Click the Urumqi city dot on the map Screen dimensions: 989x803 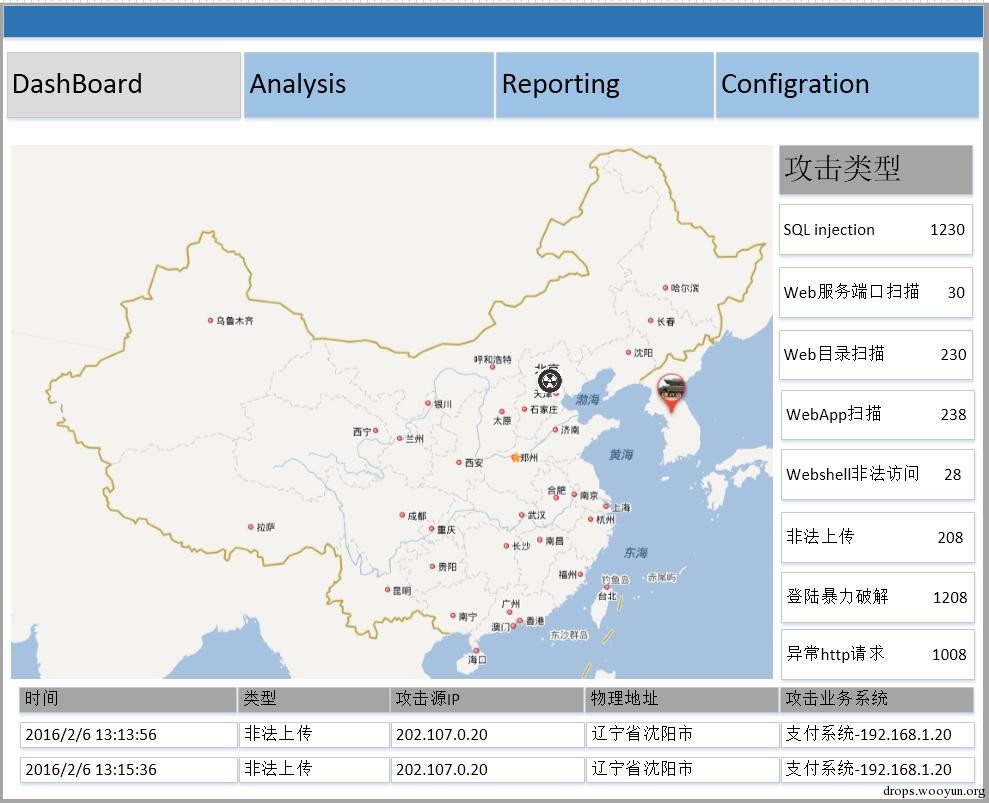point(211,320)
